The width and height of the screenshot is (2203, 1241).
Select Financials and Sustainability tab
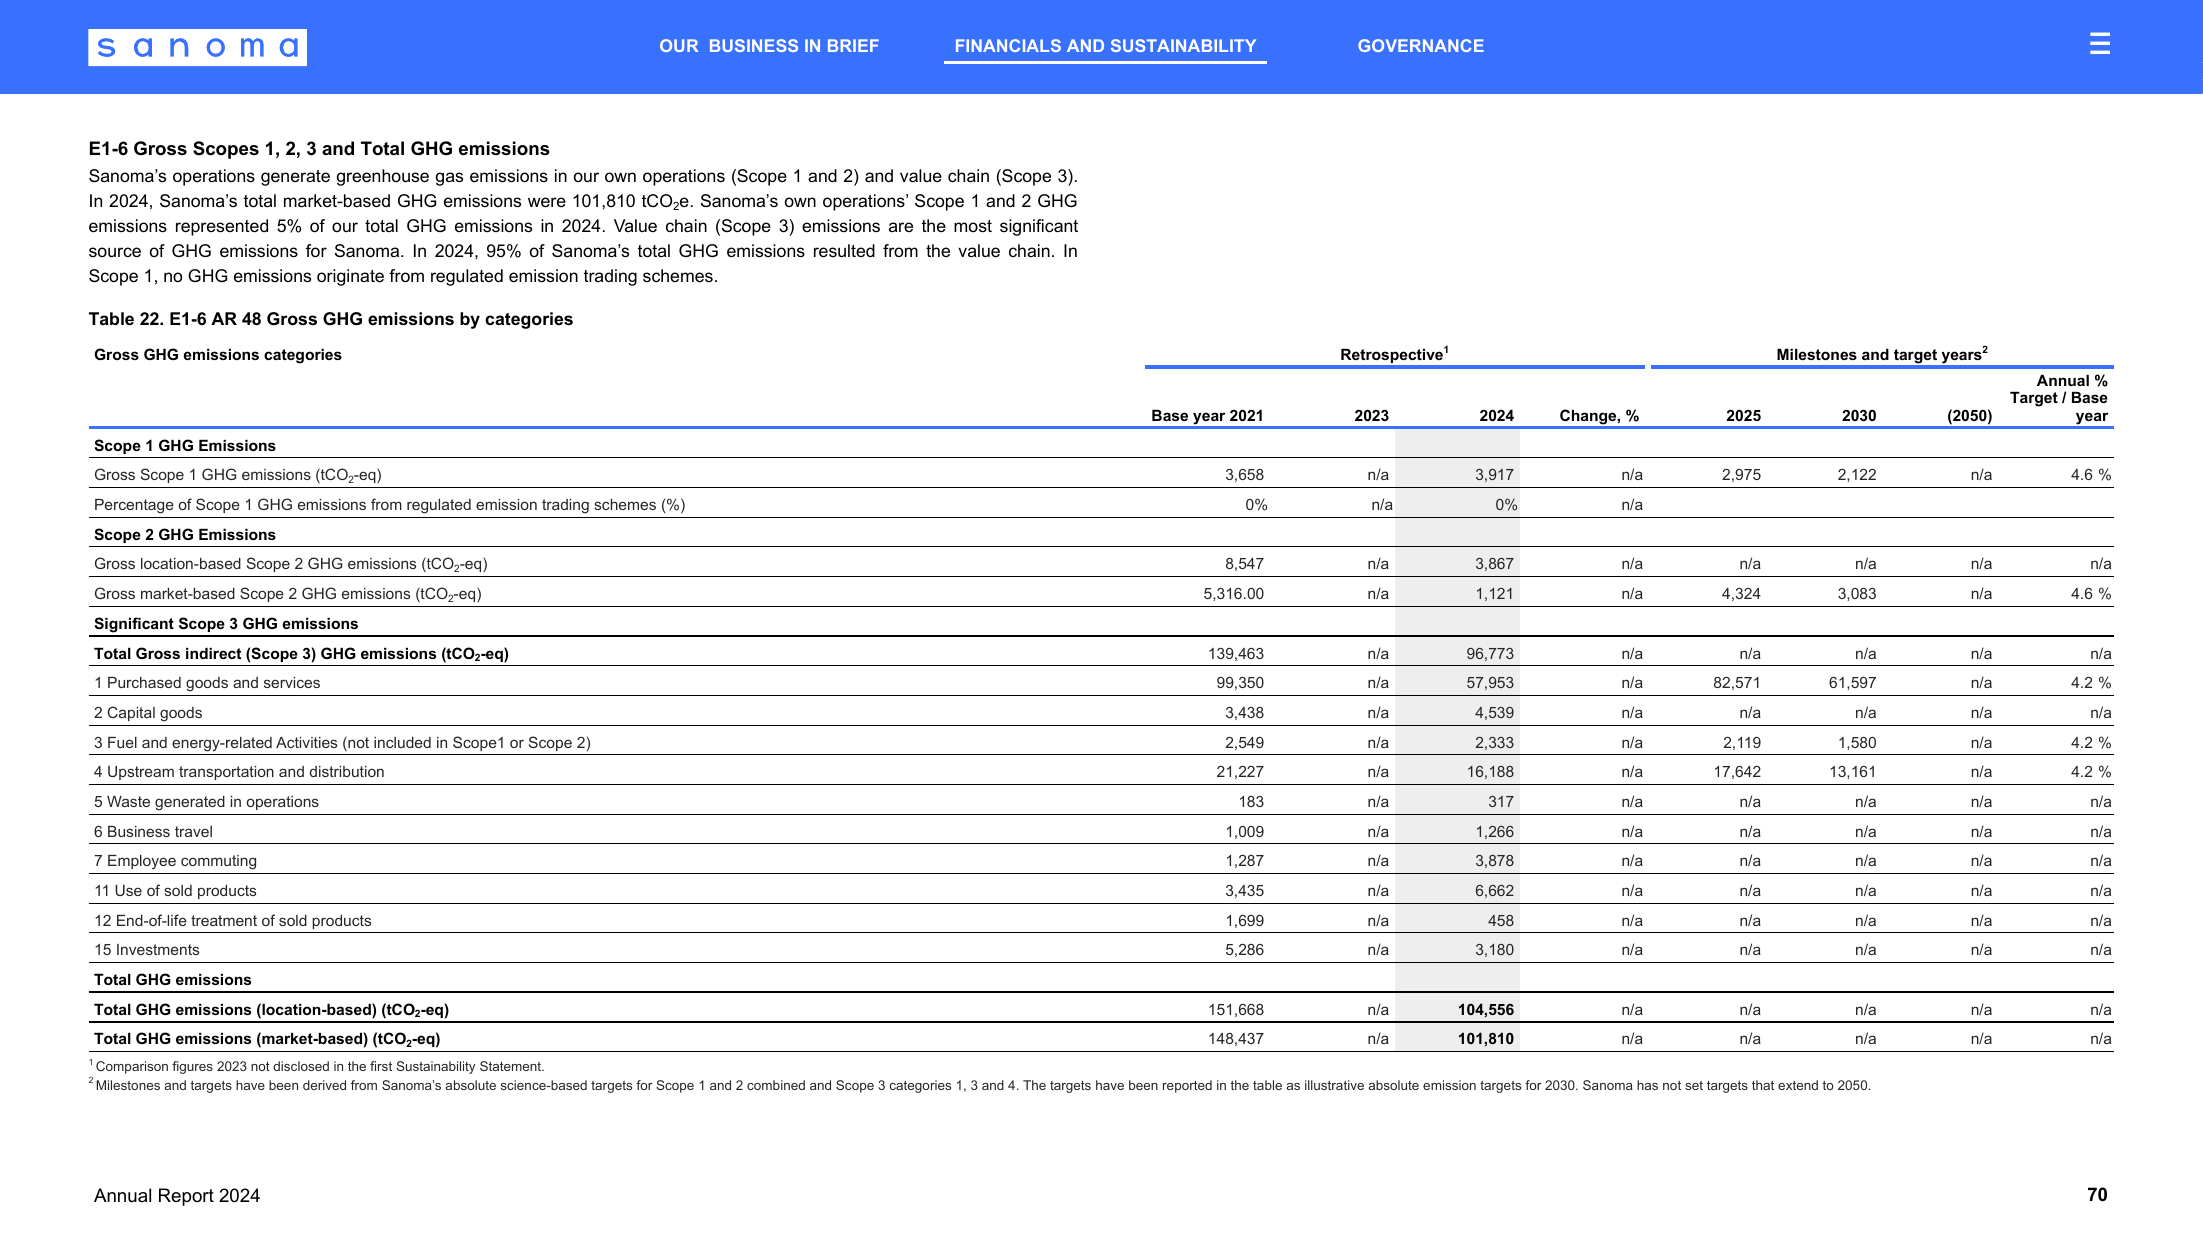pyautogui.click(x=1105, y=46)
